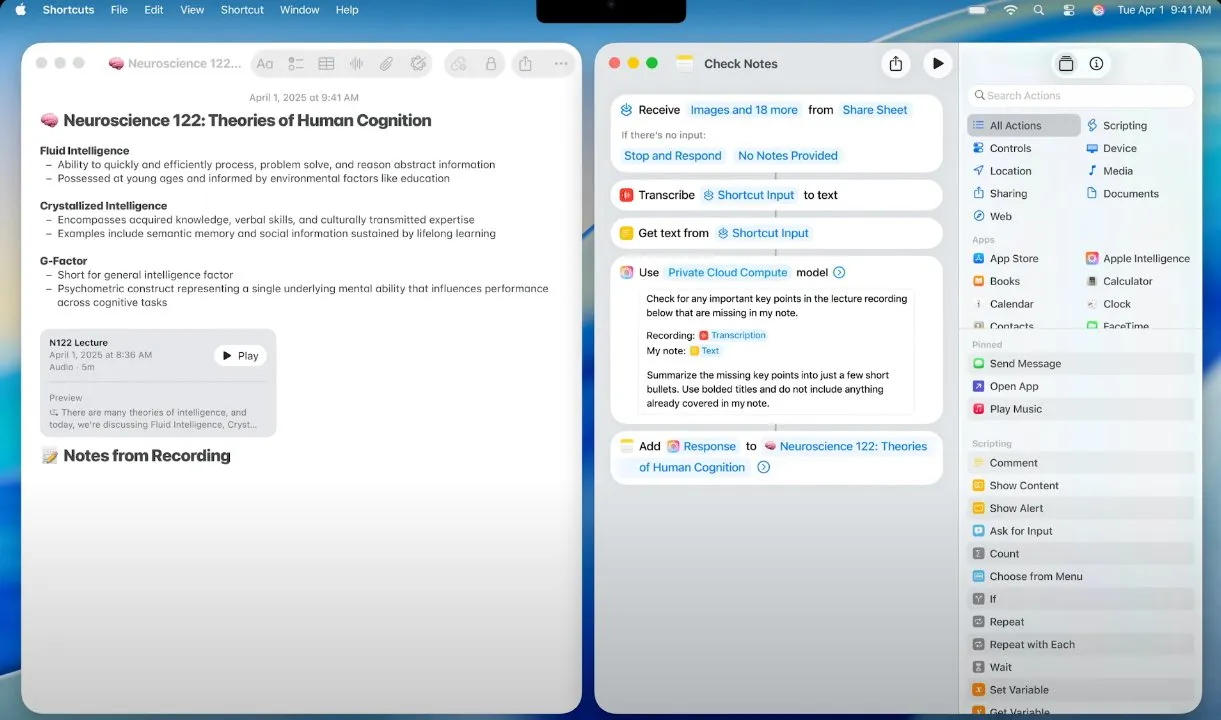Open the Notes text format Aa tool
1221x720 pixels.
coord(265,63)
